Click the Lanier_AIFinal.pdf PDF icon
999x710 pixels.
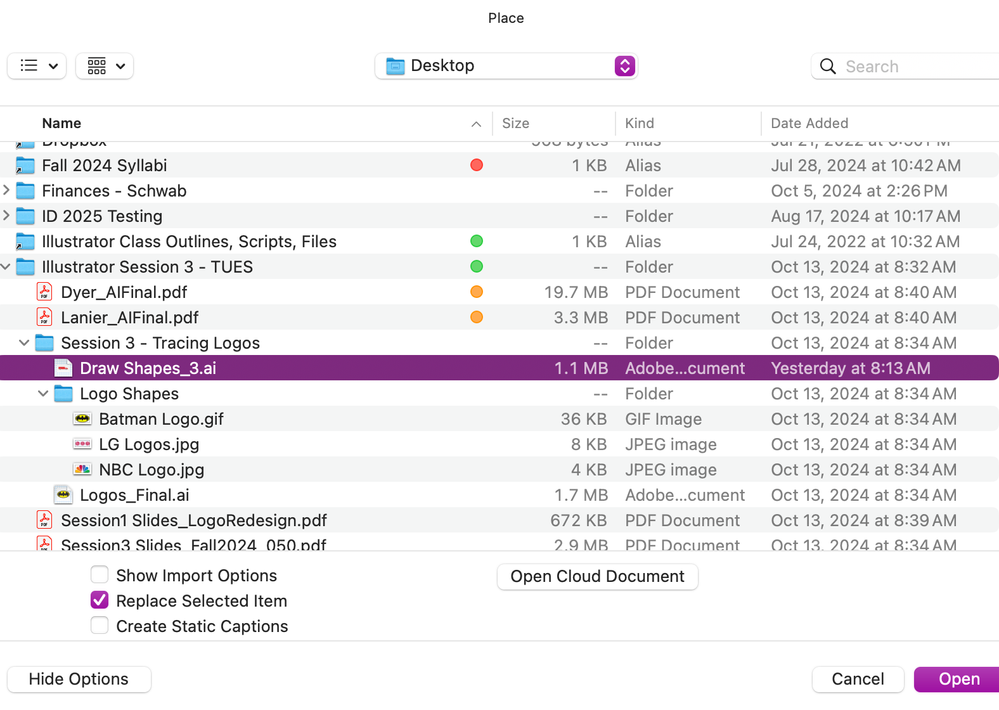[44, 317]
